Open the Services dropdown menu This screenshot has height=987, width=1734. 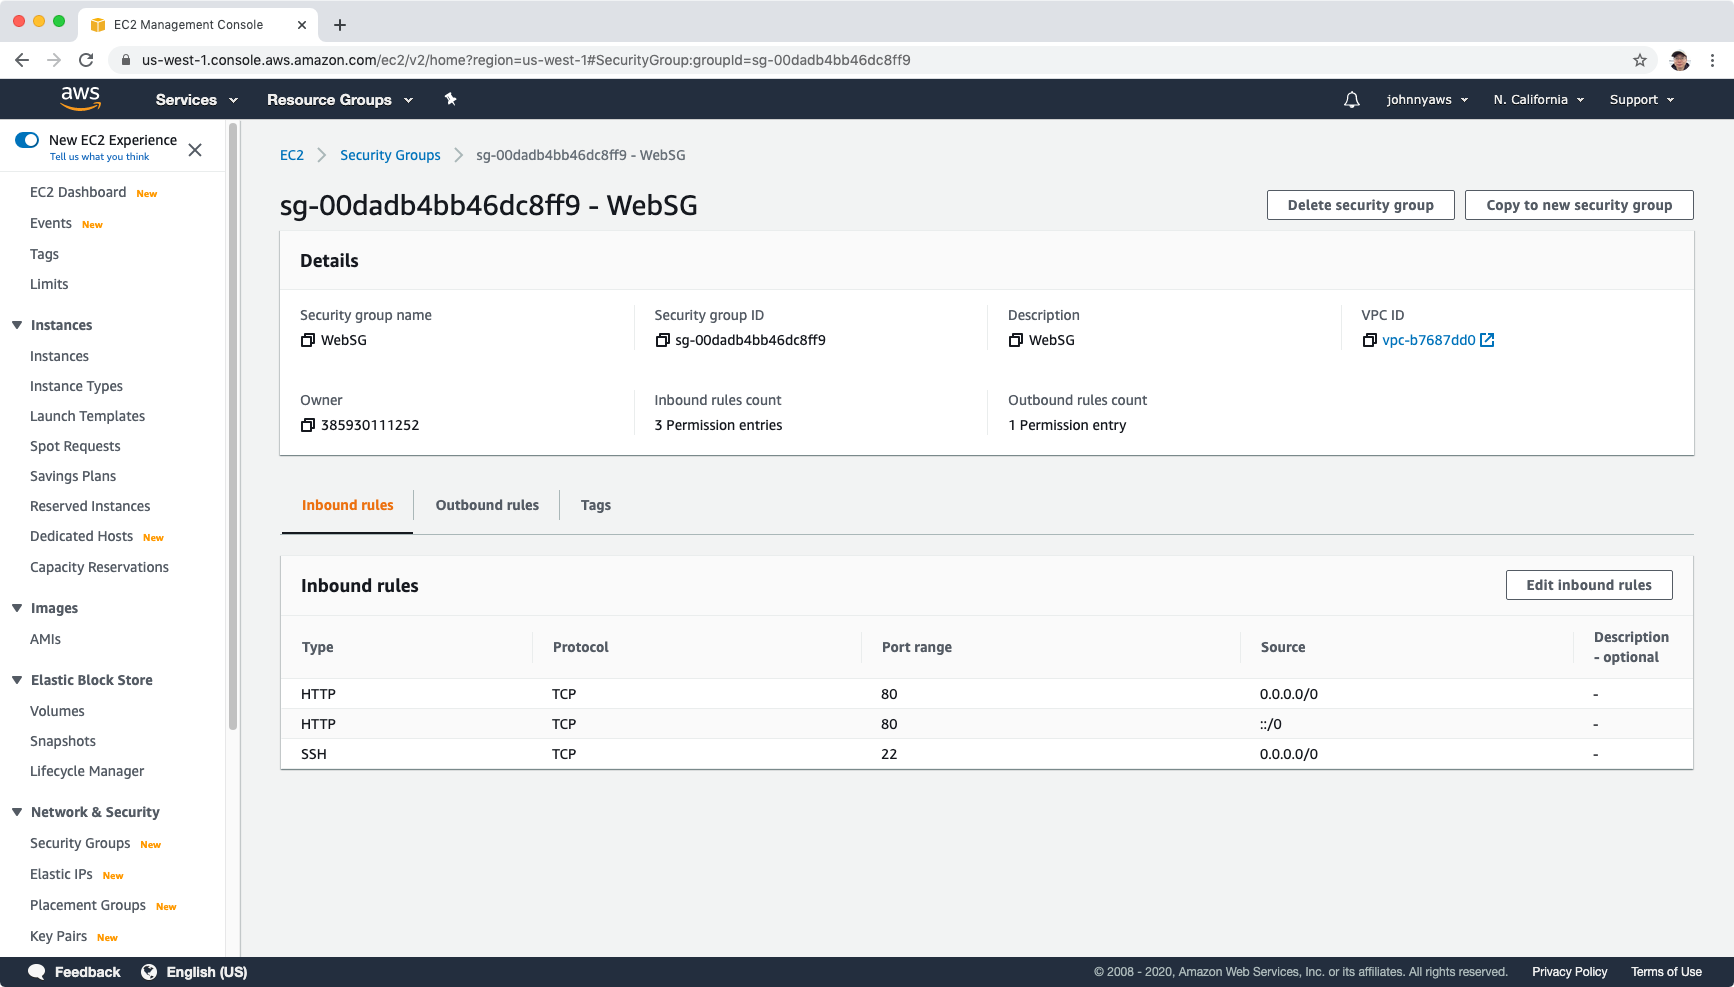[197, 100]
